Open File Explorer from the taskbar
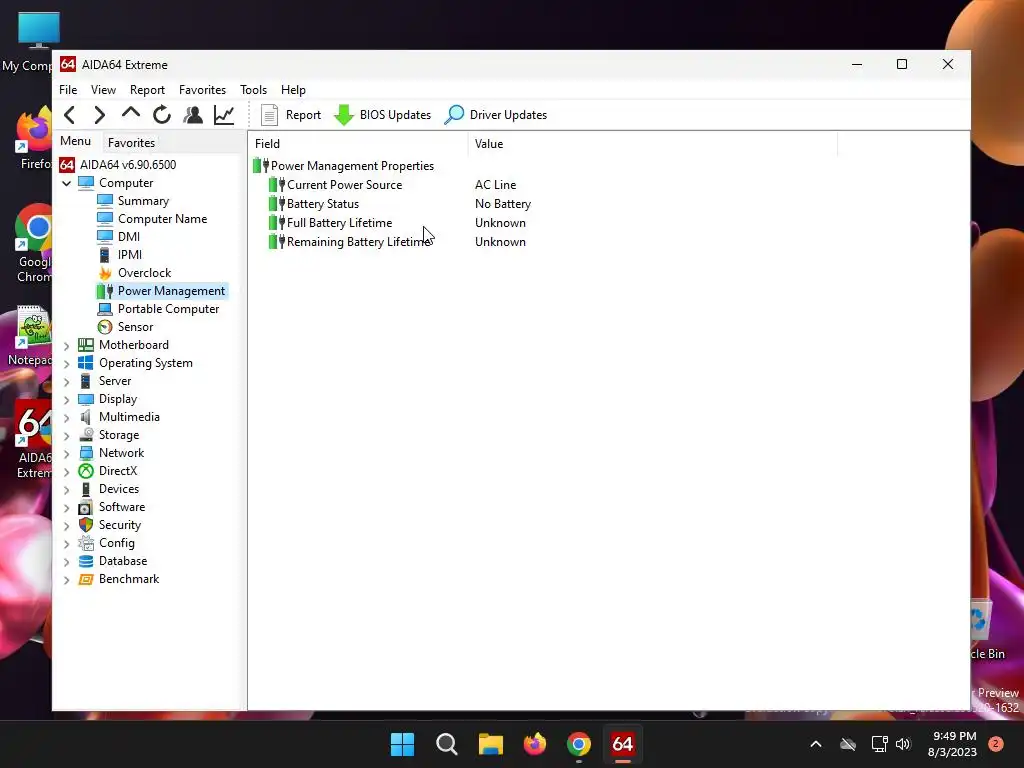This screenshot has width=1024, height=768. (490, 744)
